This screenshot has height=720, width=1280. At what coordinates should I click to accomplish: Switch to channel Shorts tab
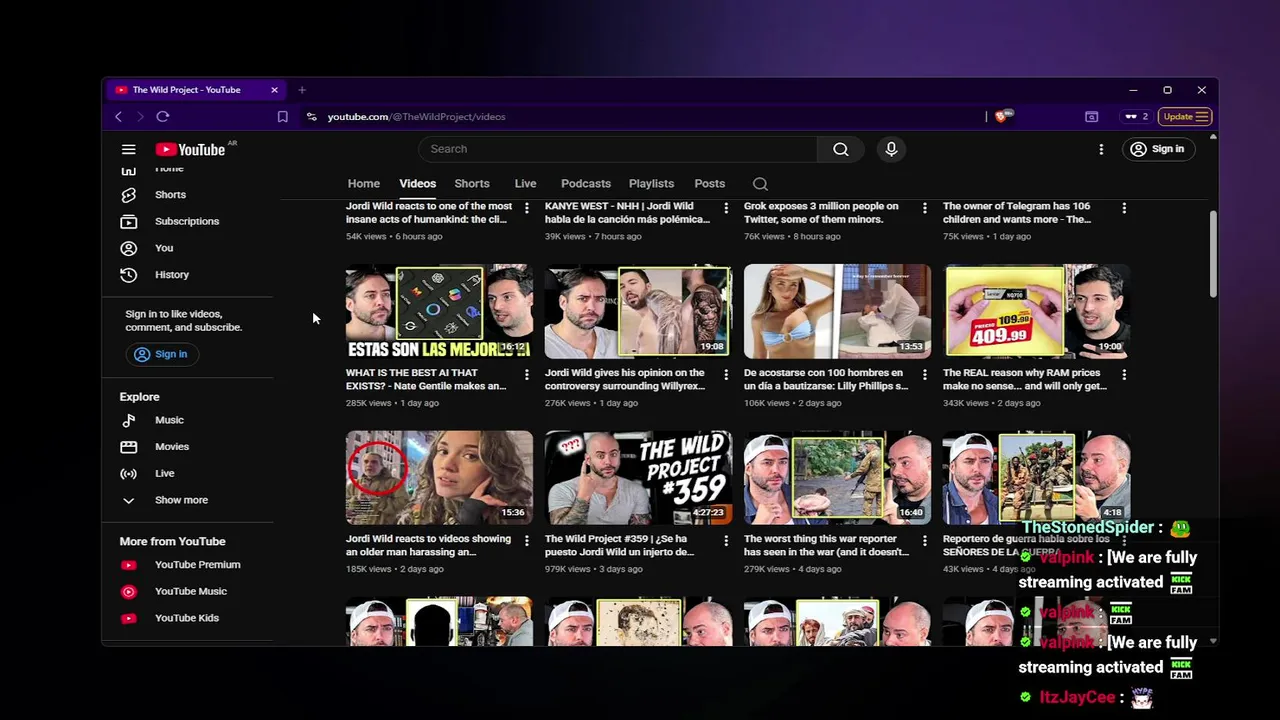pos(472,184)
